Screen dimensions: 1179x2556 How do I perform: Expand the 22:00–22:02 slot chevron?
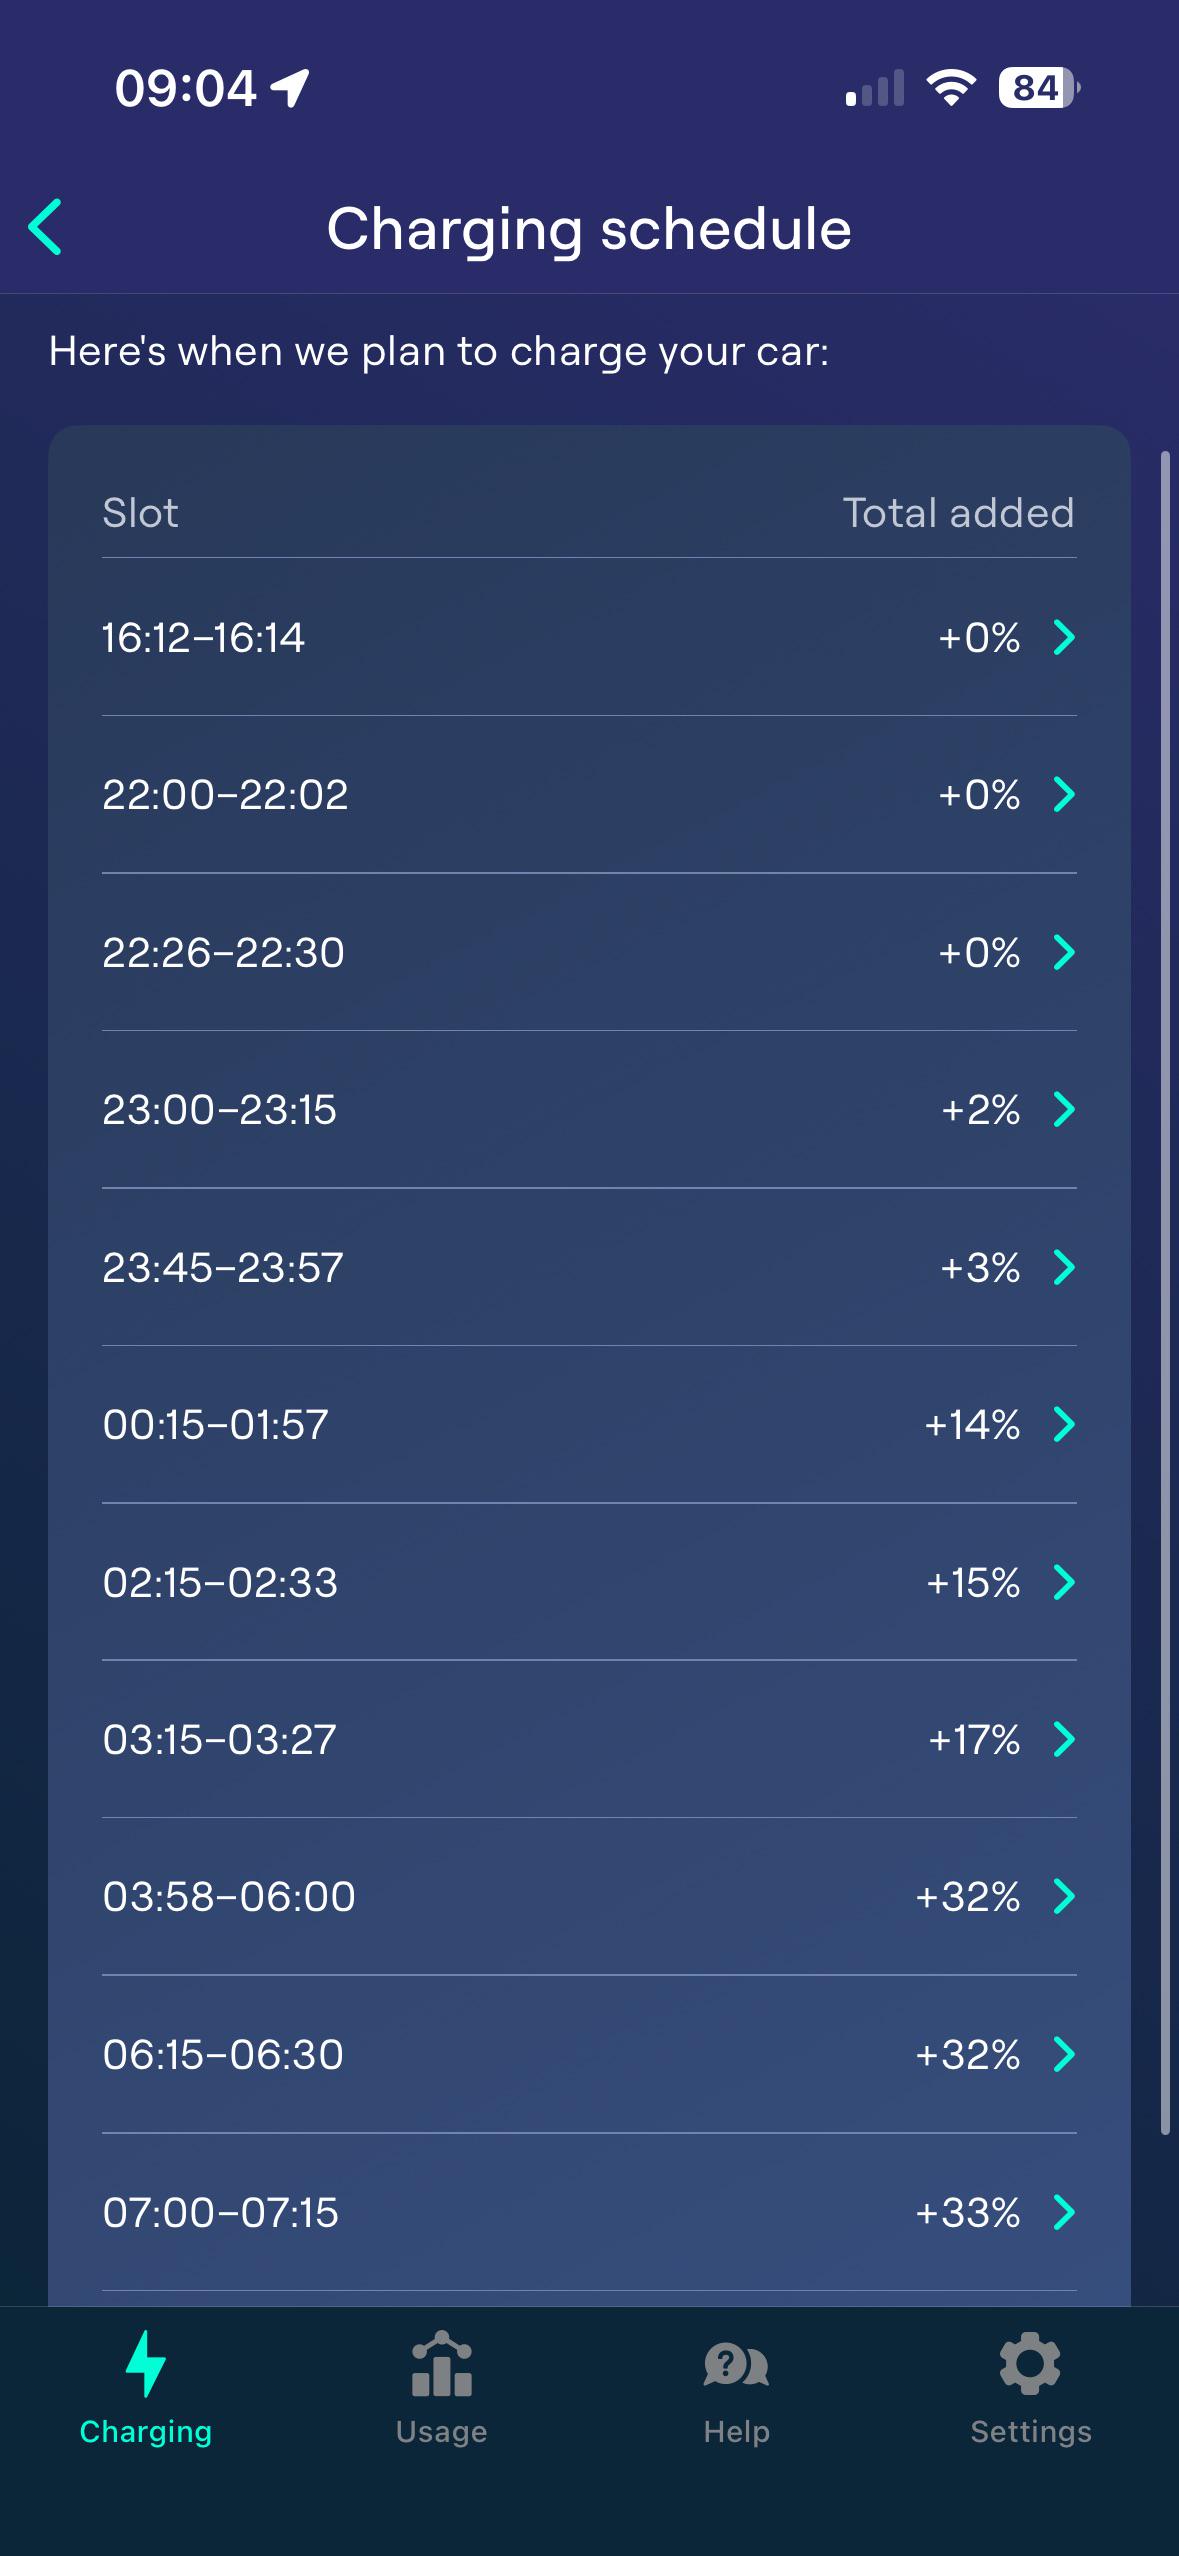click(x=1064, y=795)
